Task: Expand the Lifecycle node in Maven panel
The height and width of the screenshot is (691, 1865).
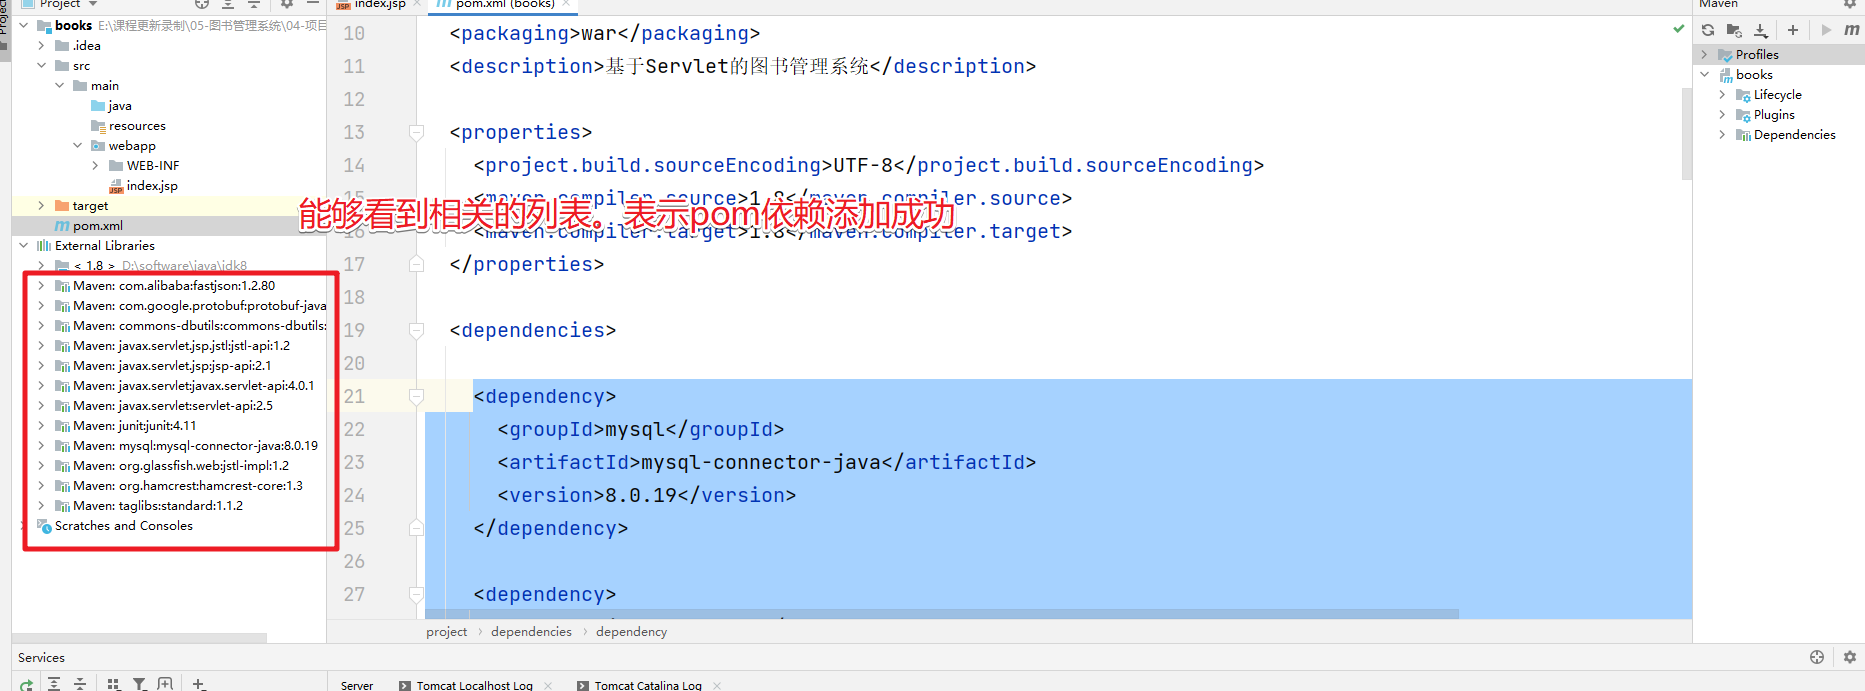Action: point(1722,94)
